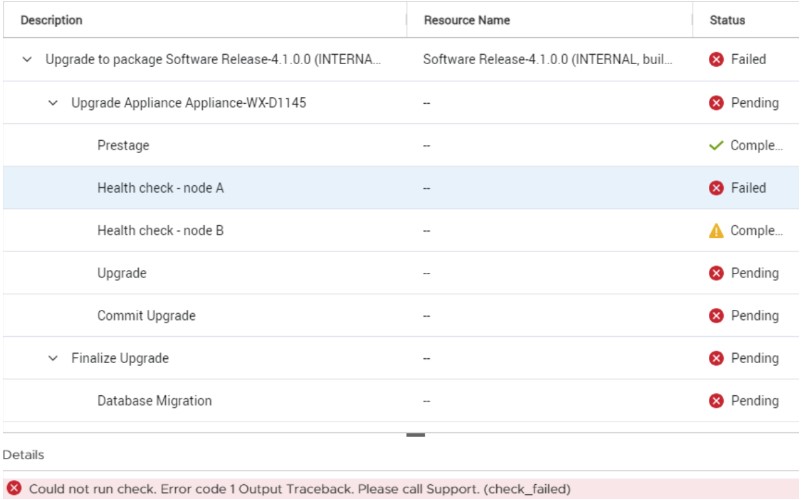Click the Pending status text for Finalize Upgrade

(x=755, y=358)
